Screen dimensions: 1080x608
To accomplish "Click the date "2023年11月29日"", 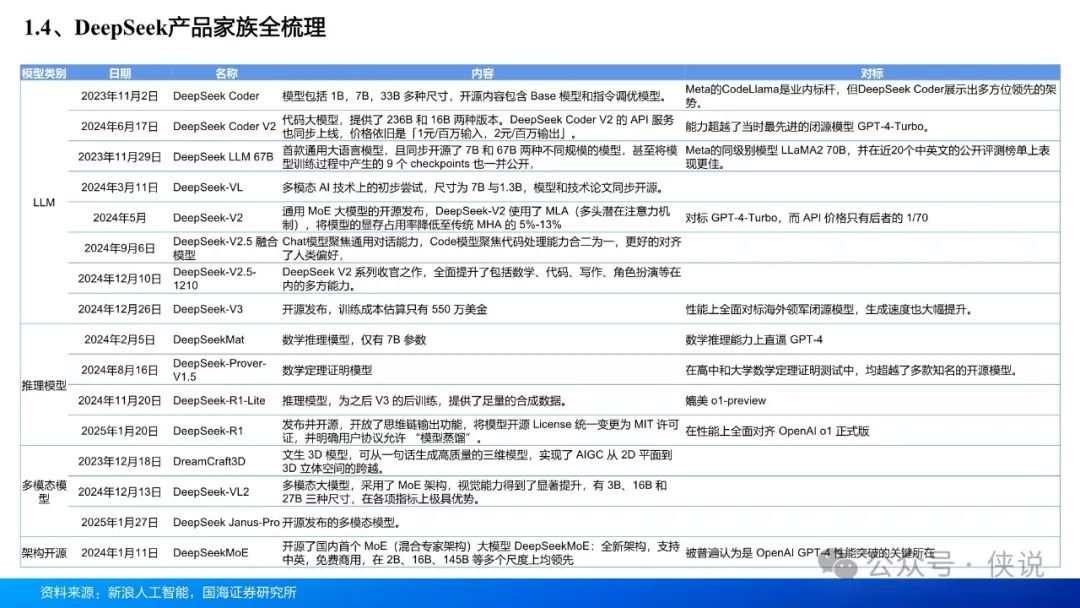I will 120,156.
